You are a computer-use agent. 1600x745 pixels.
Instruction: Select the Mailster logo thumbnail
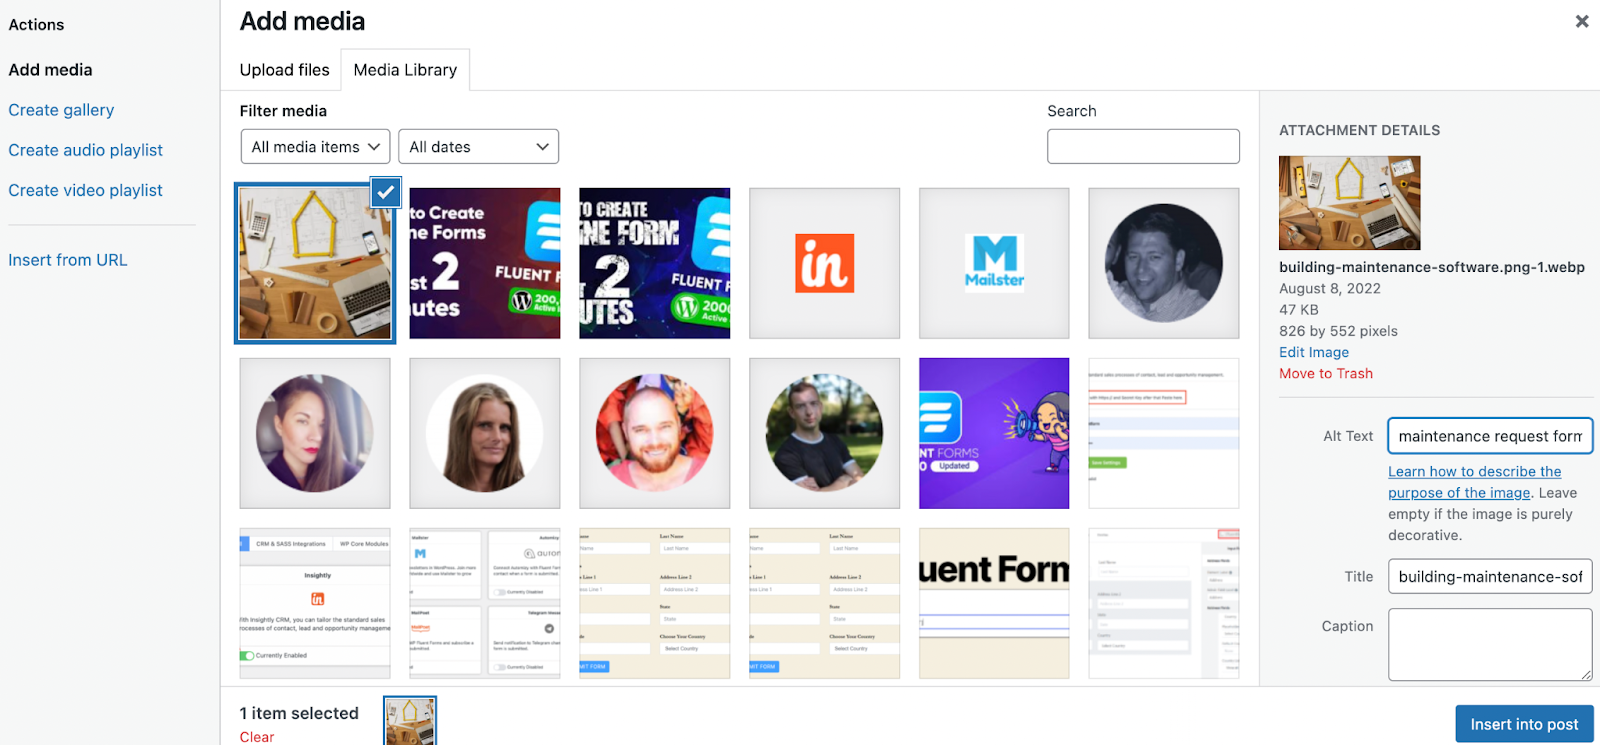pyautogui.click(x=994, y=263)
